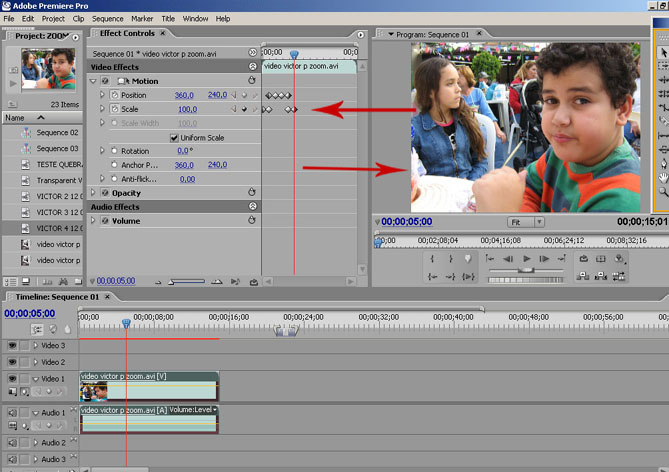Viewport: 669px width, 472px height.
Task: Reset the Opacity effect
Action: (x=252, y=193)
